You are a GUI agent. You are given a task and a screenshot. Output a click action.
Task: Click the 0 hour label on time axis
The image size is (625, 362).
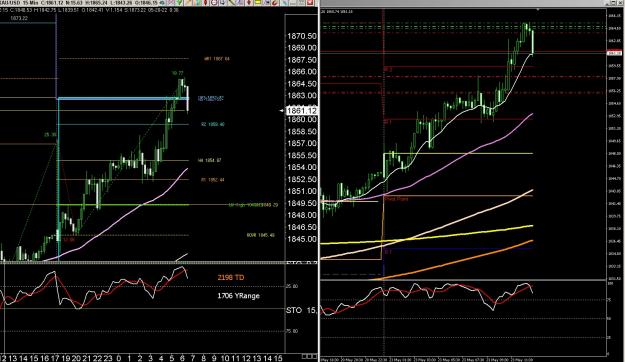pos(119,358)
